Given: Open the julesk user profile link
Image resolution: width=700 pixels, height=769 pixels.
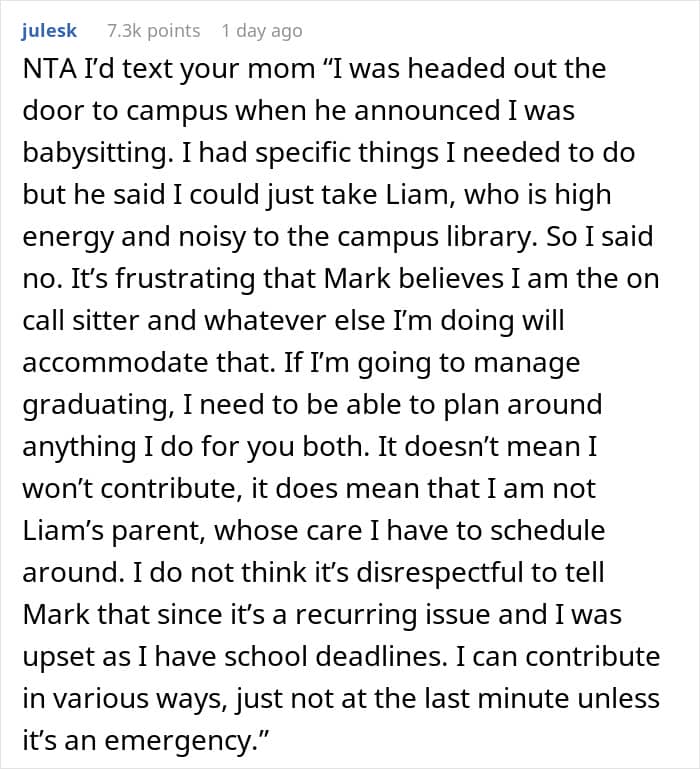Looking at the screenshot, I should [x=47, y=31].
